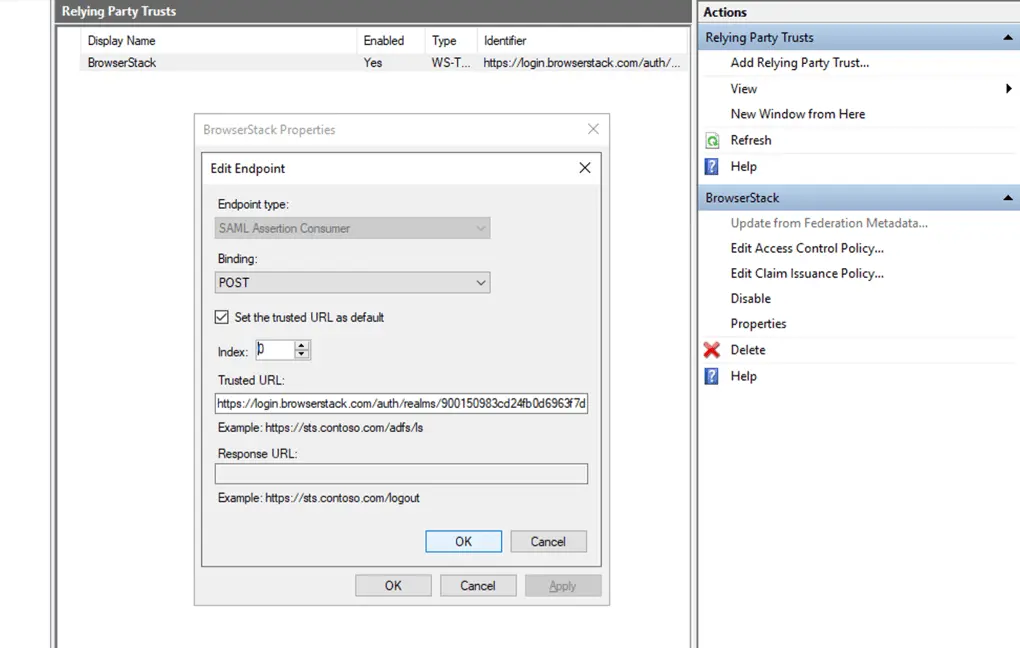Screen dimensions: 1020x648
Task: Click the red Delete X icon
Action: [x=712, y=350]
